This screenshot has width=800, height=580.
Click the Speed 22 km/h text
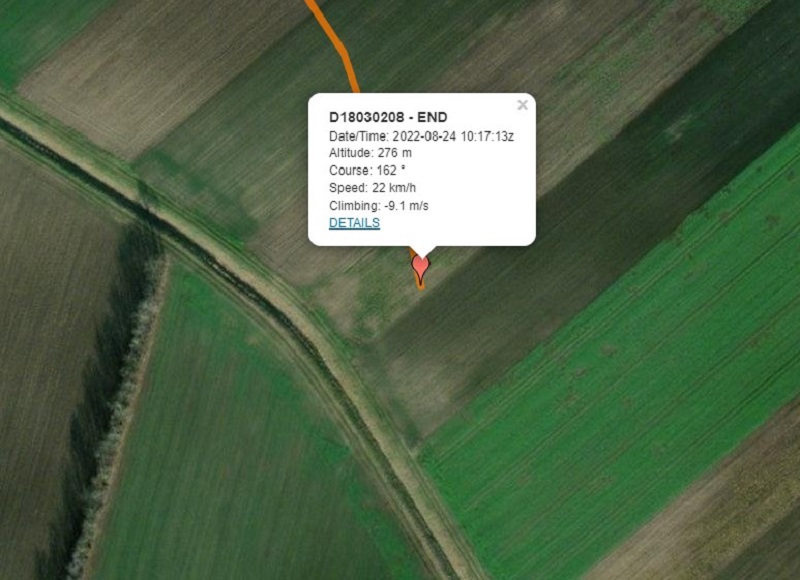point(372,188)
